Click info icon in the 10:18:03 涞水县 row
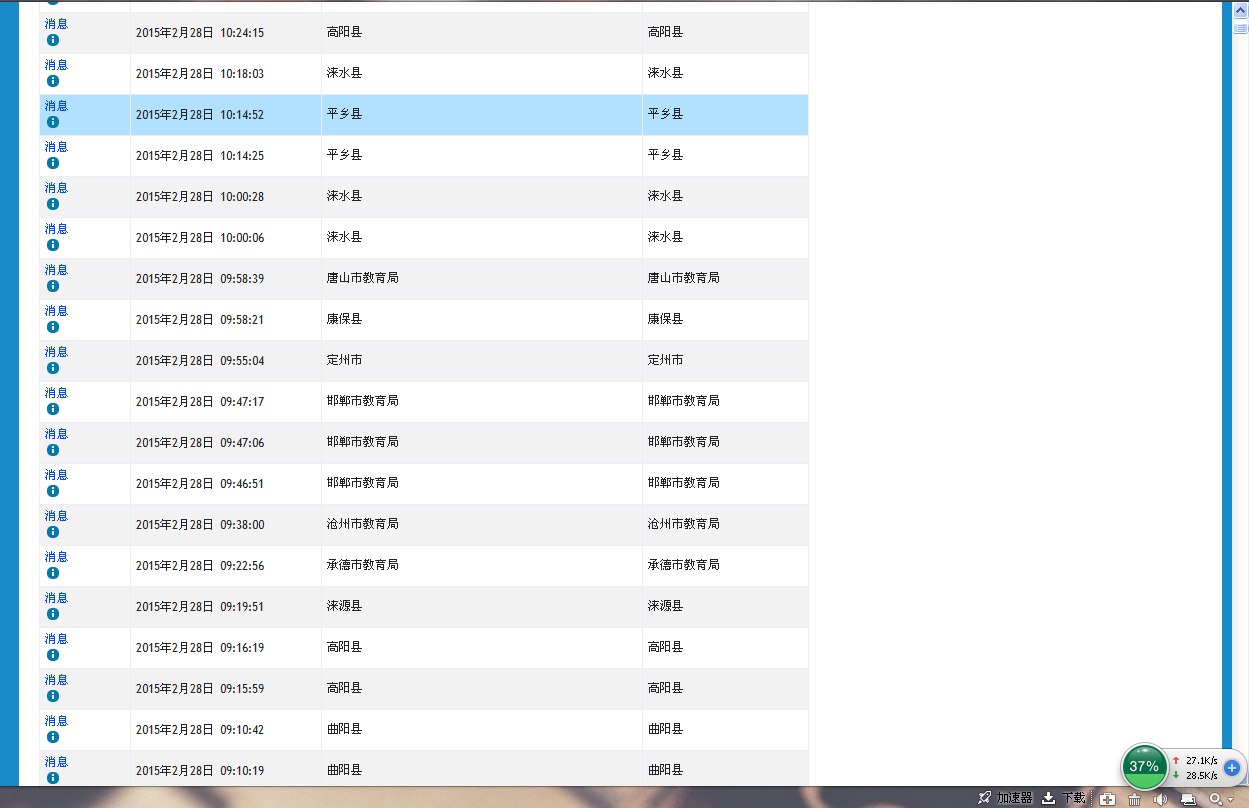Screen dimensions: 1249x808 click(x=53, y=81)
